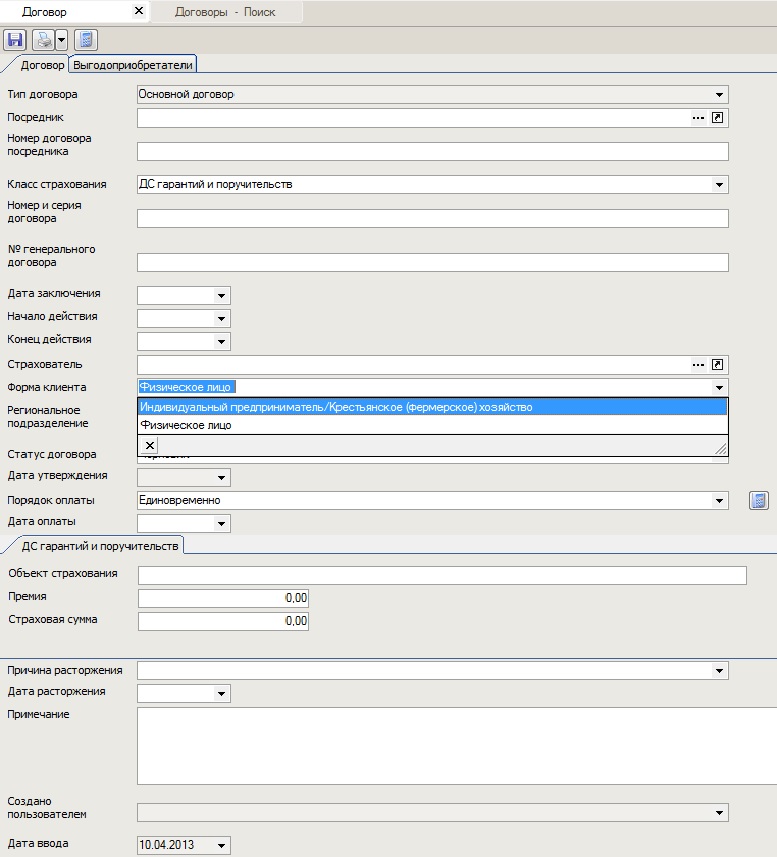The image size is (777, 857).
Task: Open the arrow menu beside the Print icon
Action: point(61,40)
